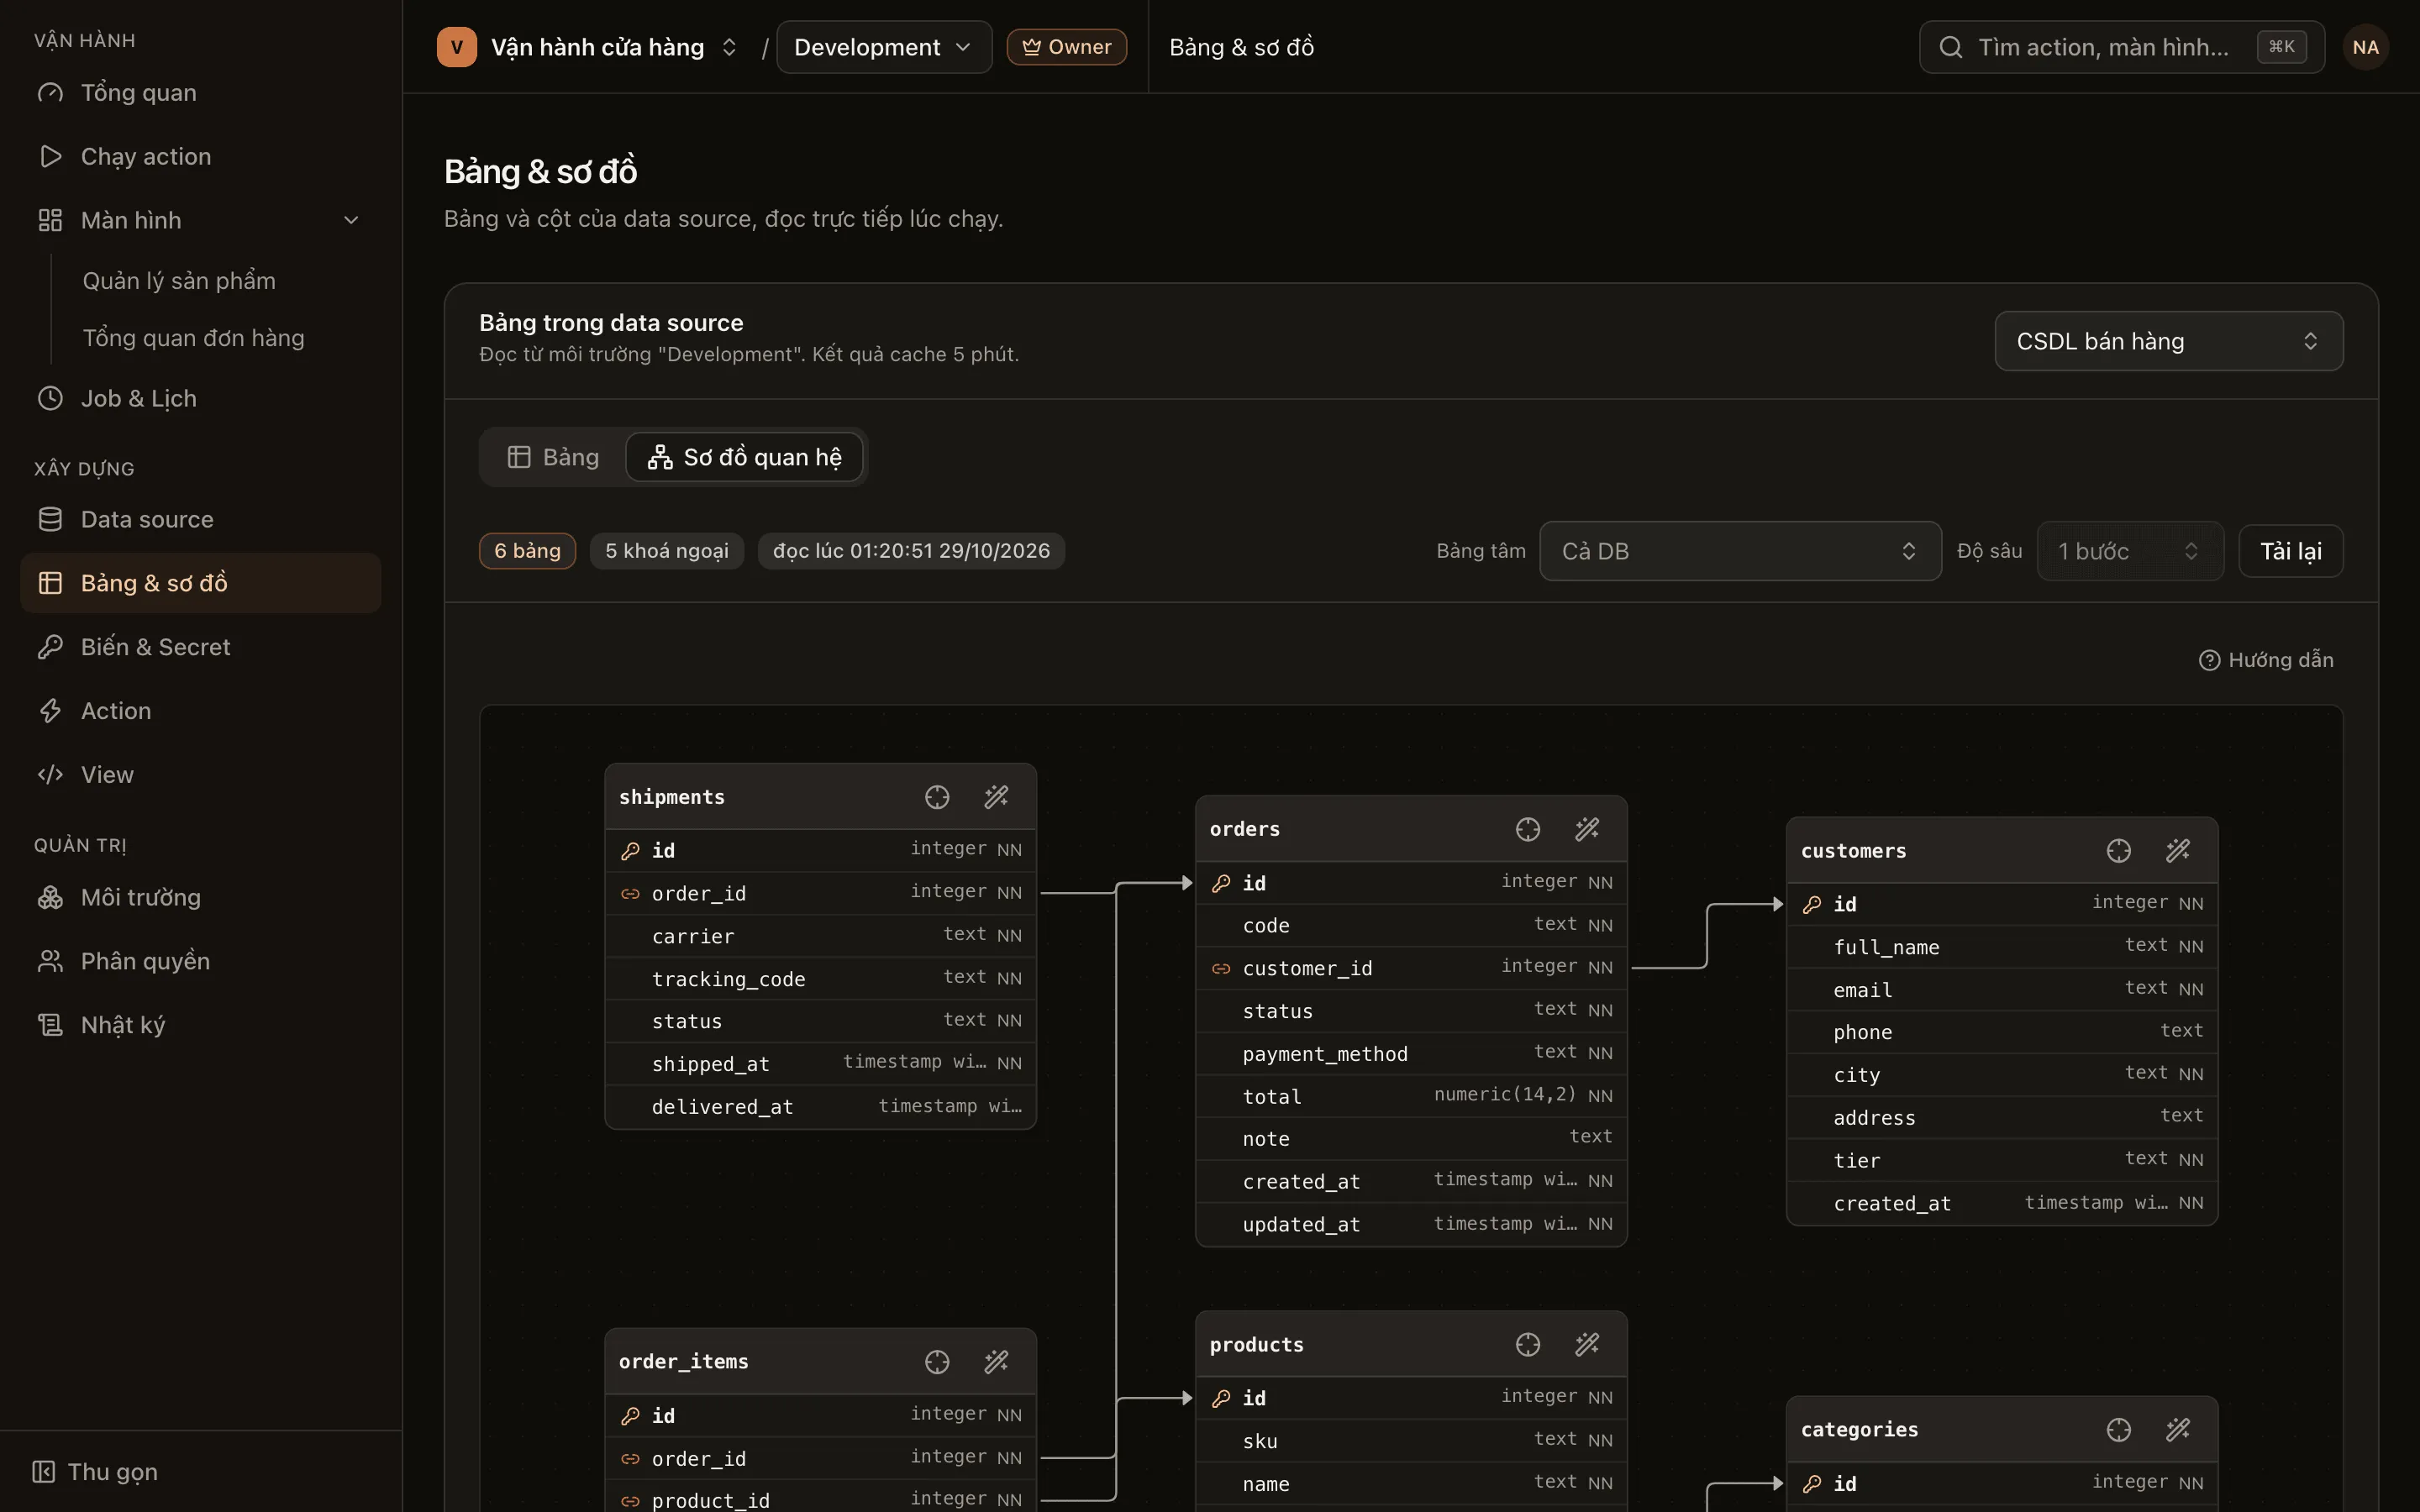Go to Action in sidebar
The height and width of the screenshot is (1512, 2420).
pyautogui.click(x=201, y=711)
